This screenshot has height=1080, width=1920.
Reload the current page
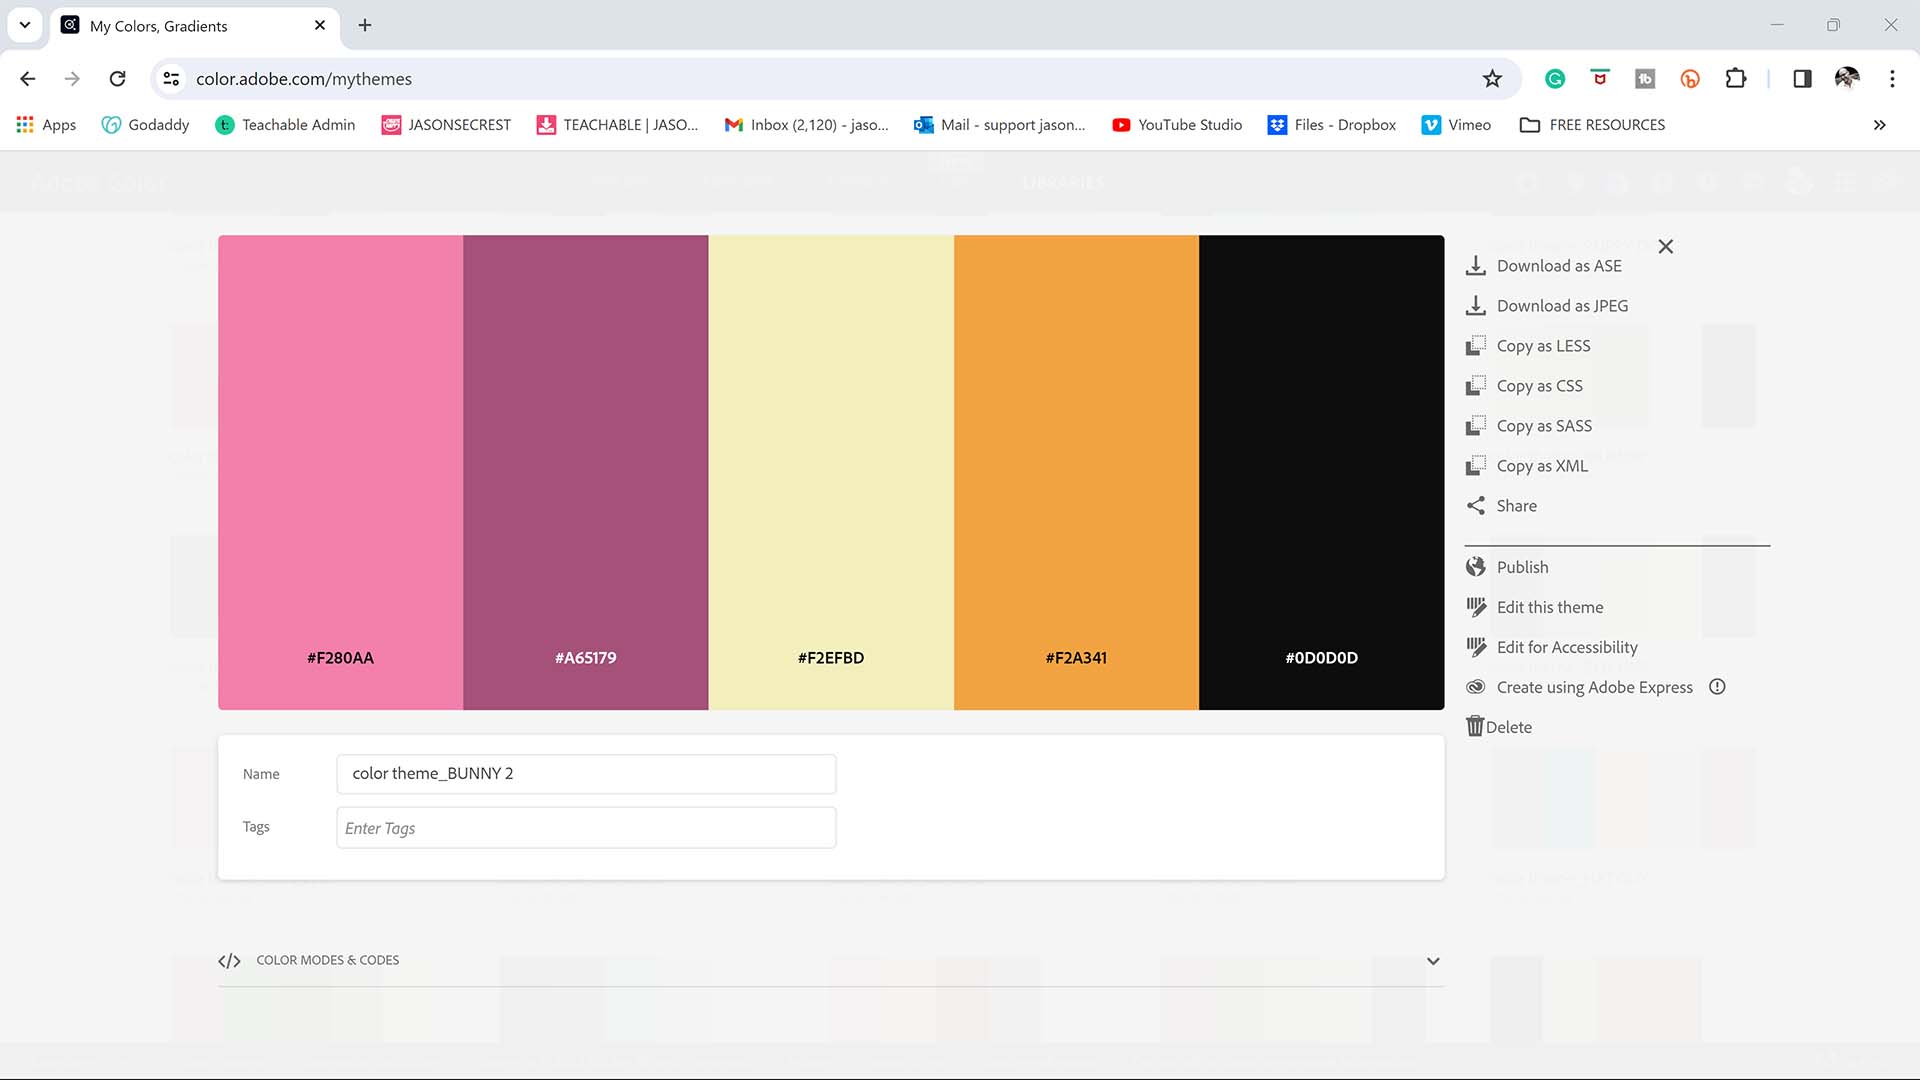click(x=117, y=79)
